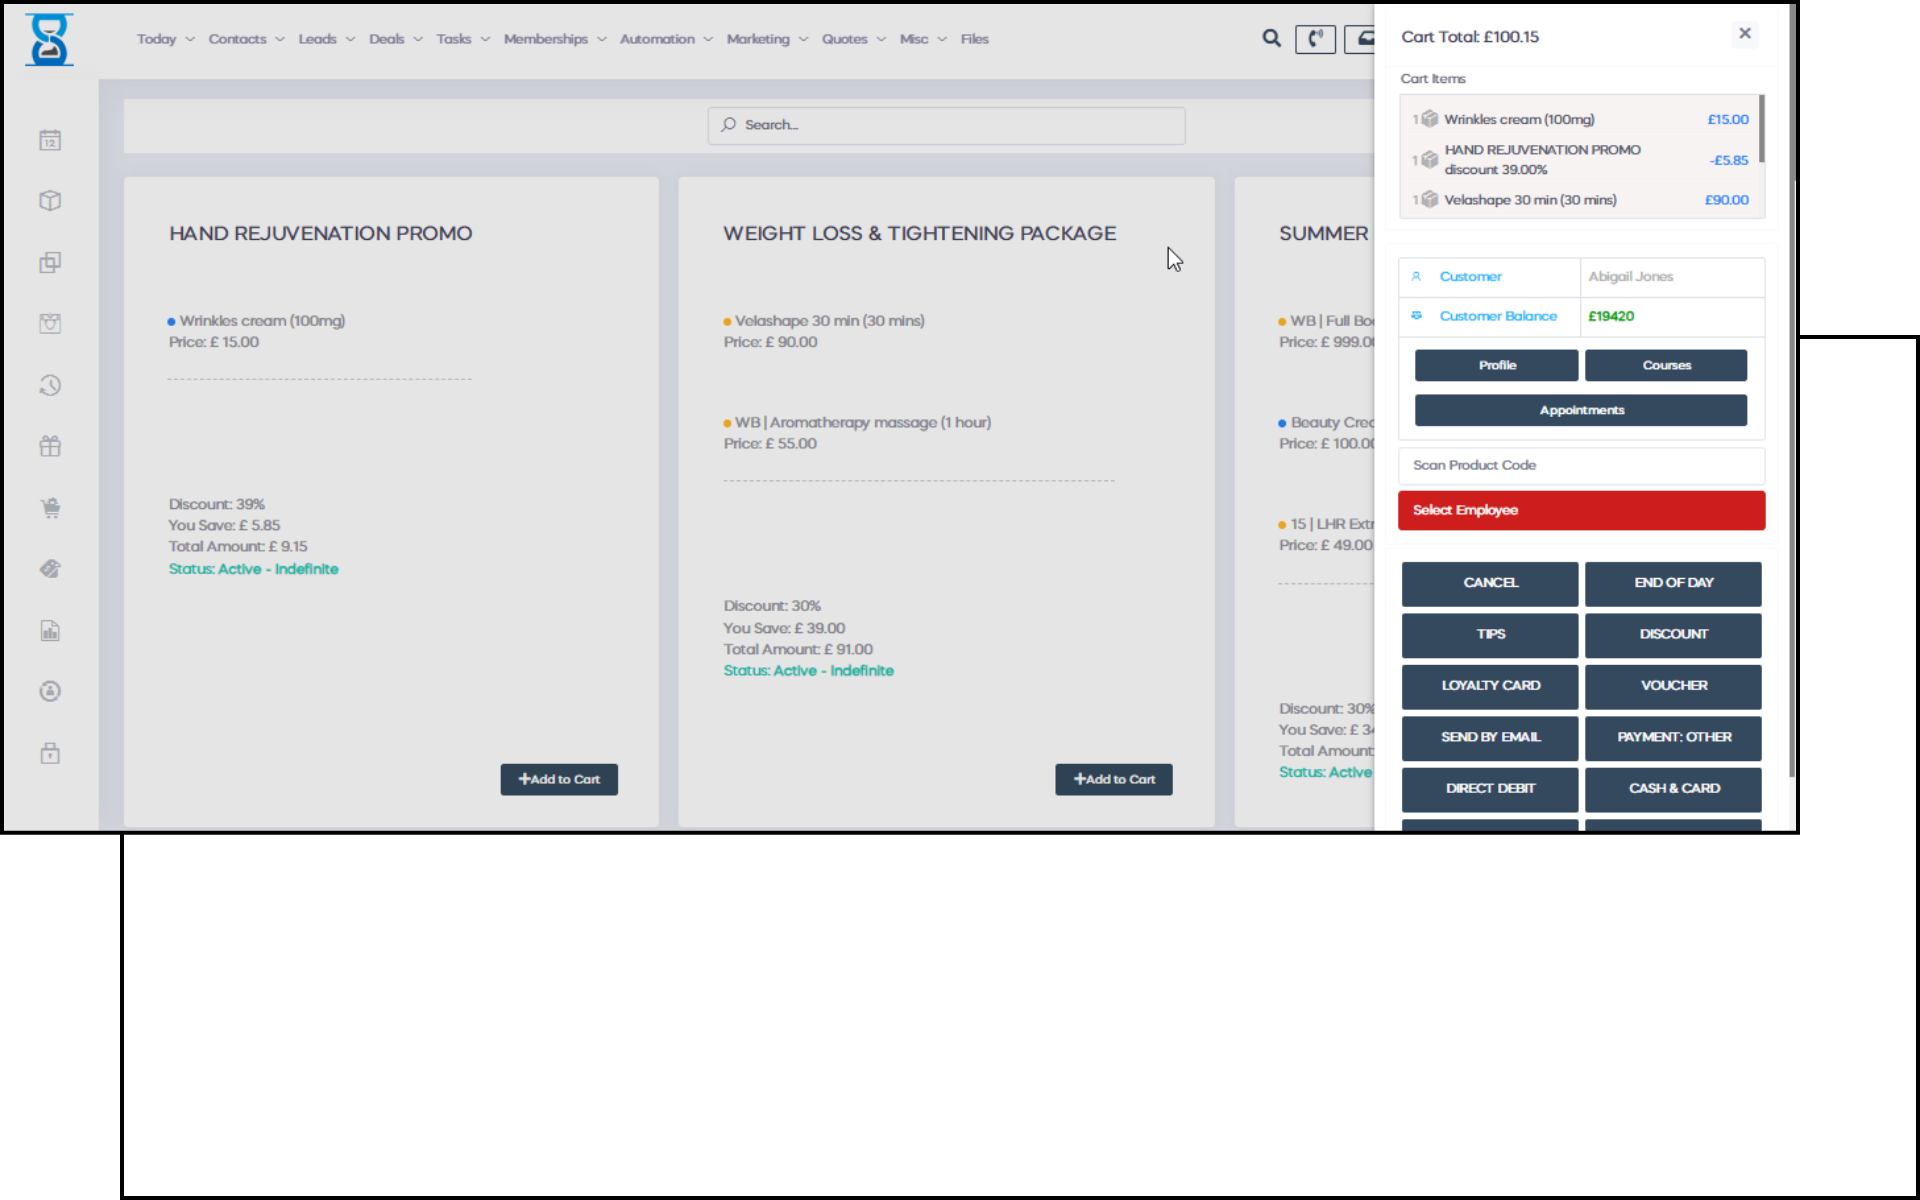The width and height of the screenshot is (1920, 1200).
Task: Click the Scan Product Code field
Action: pos(1581,465)
